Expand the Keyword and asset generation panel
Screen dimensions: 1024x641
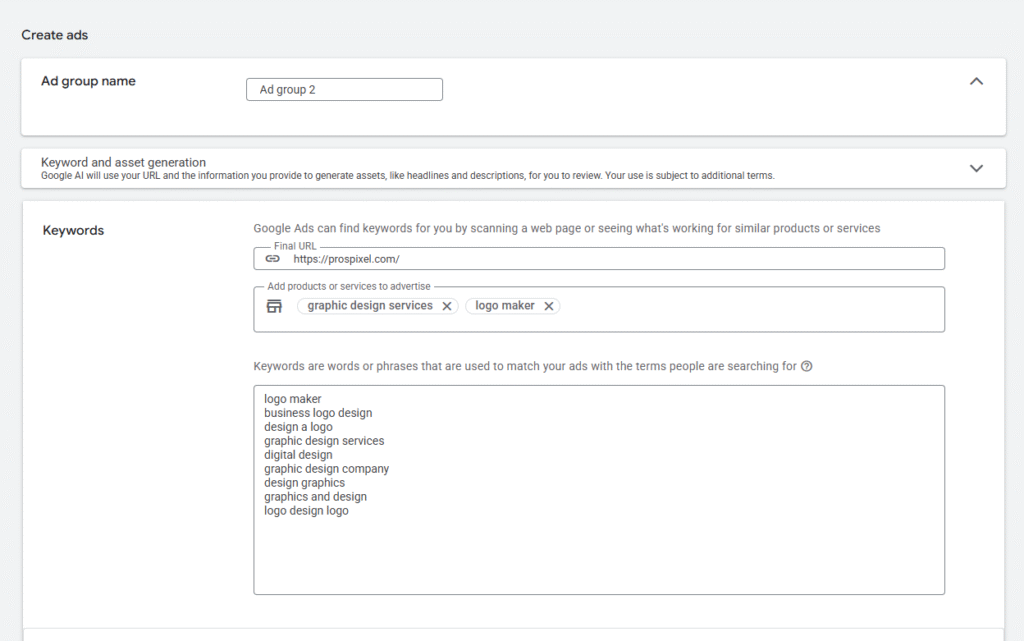pyautogui.click(x=977, y=168)
